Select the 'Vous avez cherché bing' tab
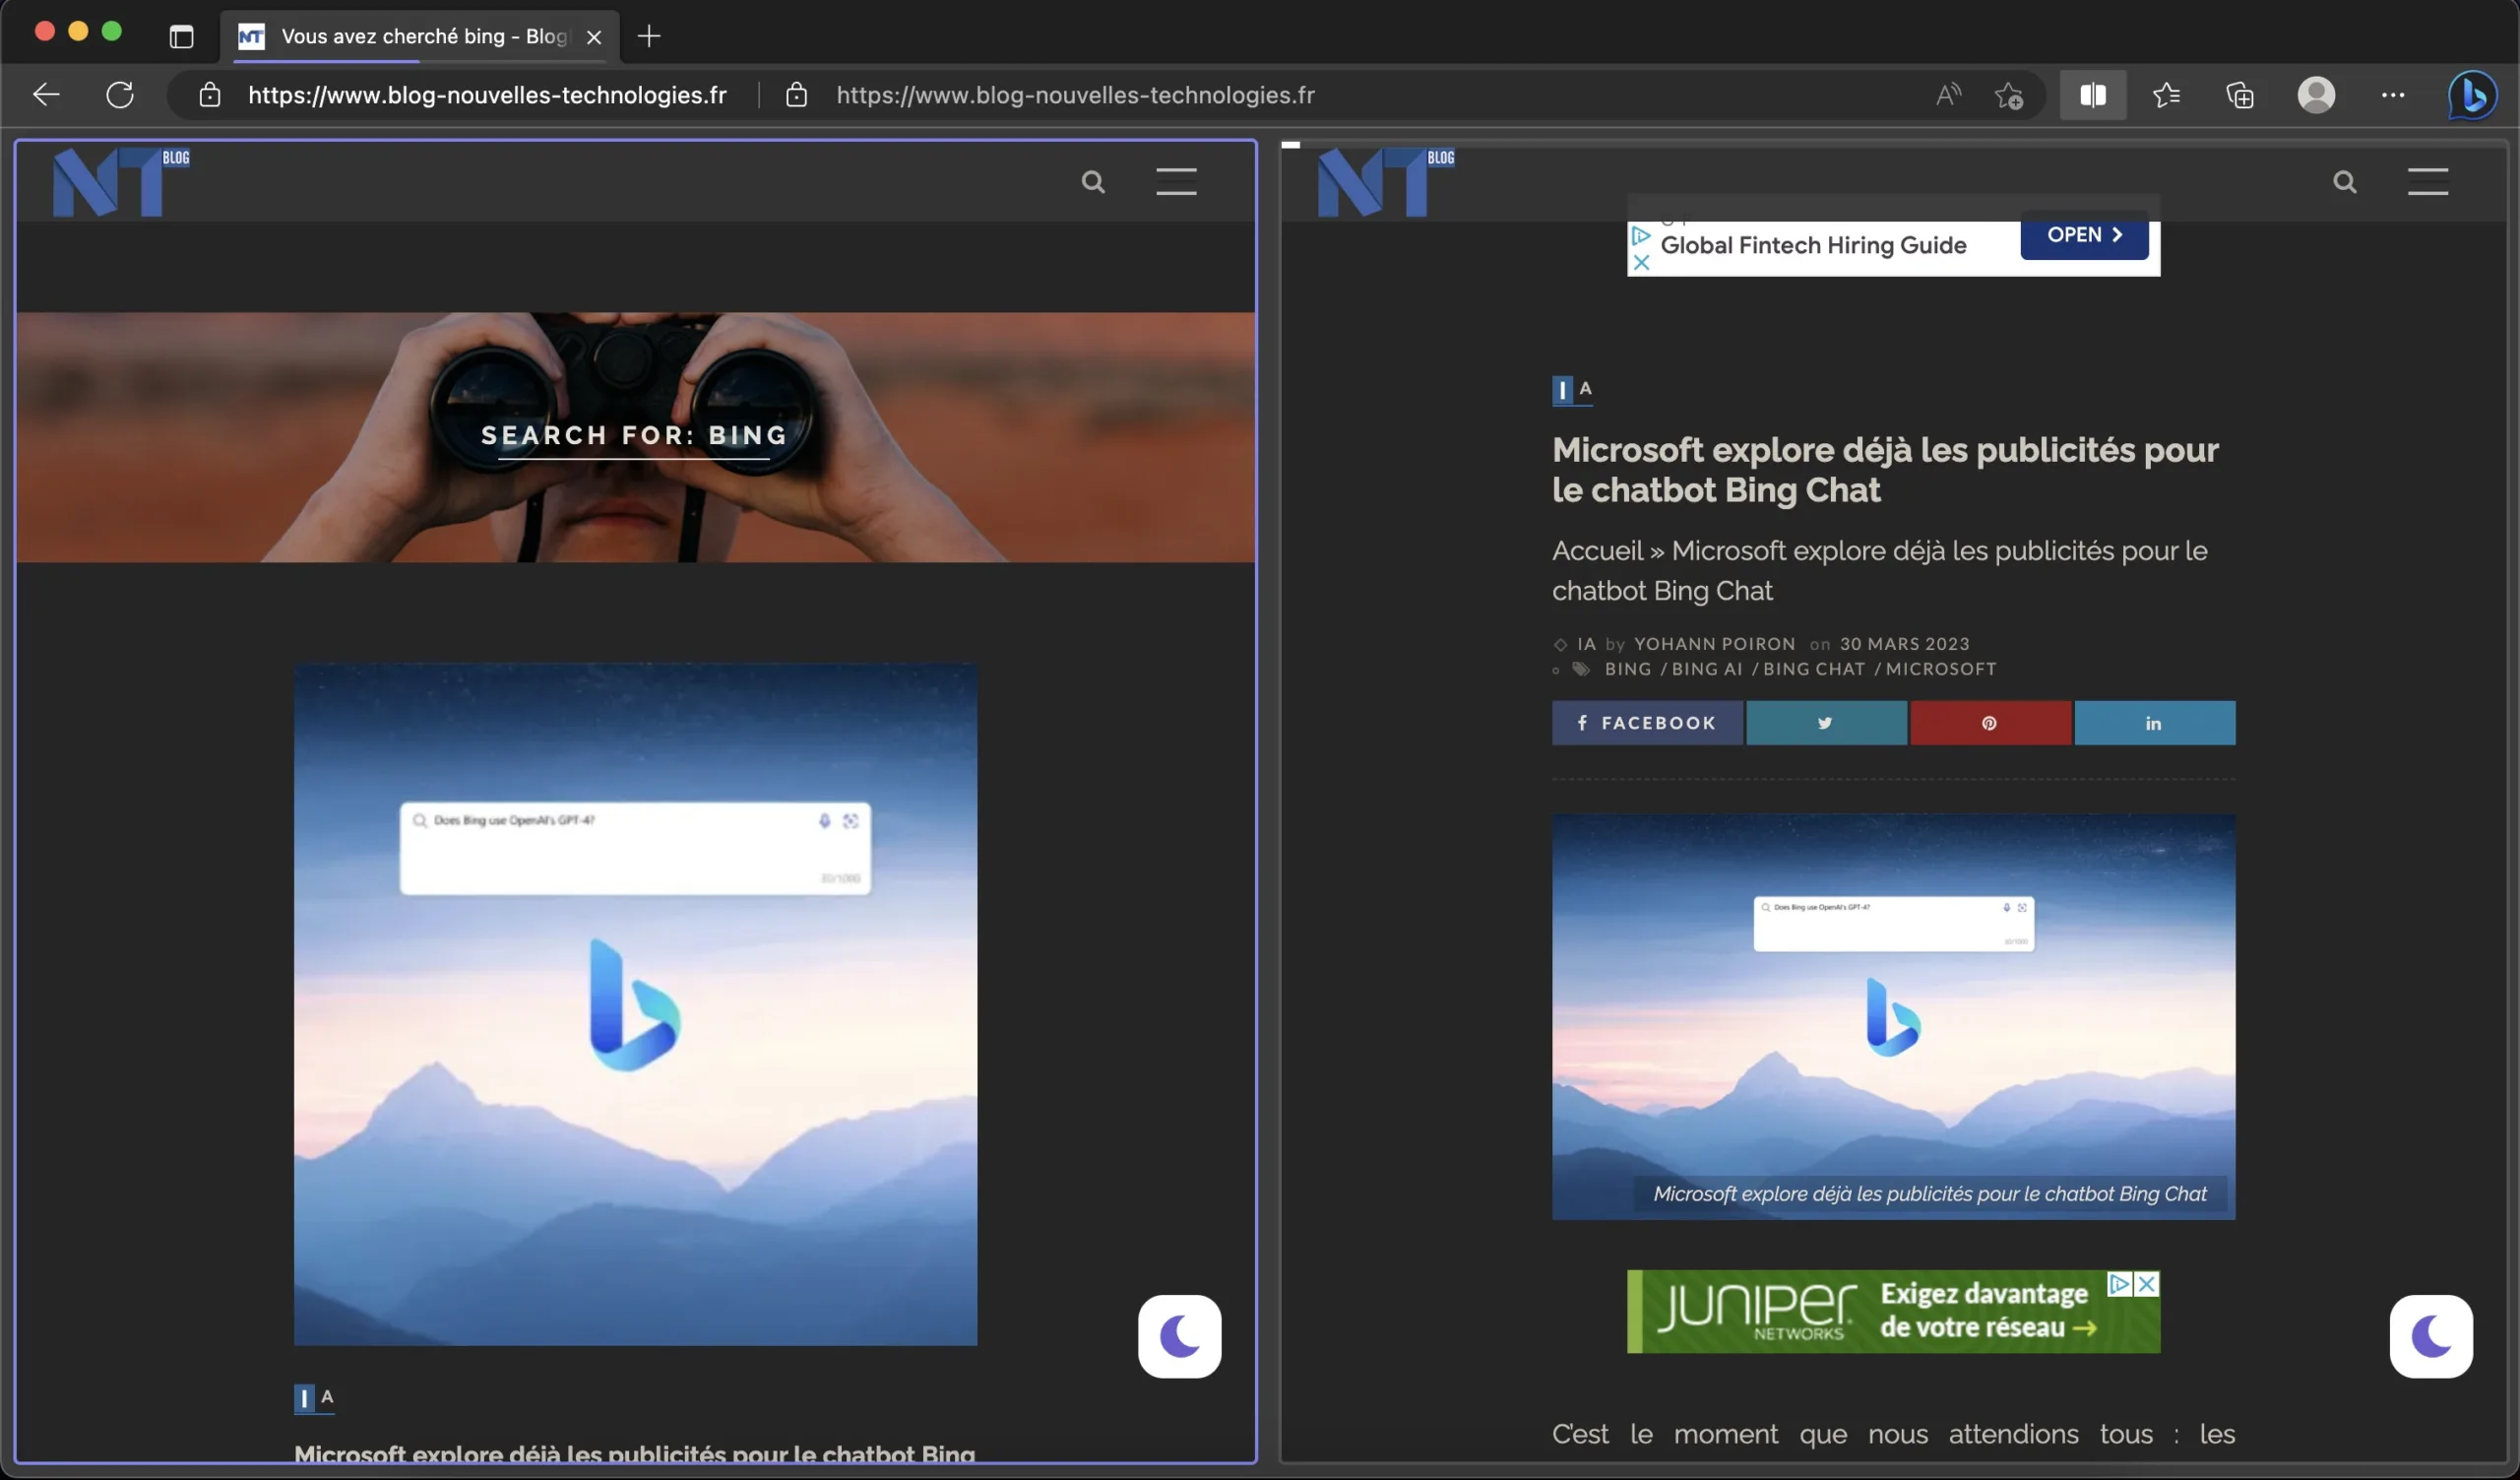 click(420, 37)
